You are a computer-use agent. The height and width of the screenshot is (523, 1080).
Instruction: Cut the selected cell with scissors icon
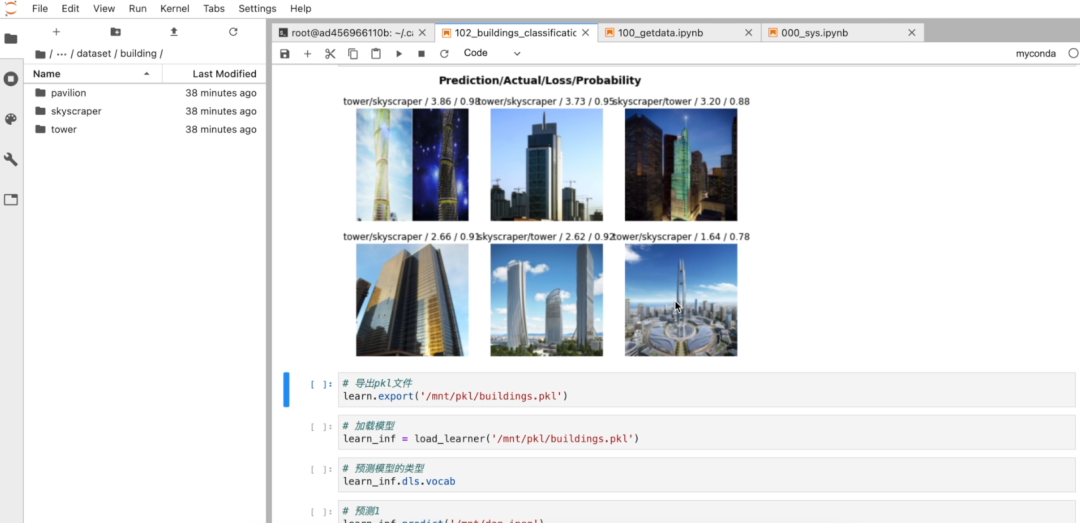(330, 54)
